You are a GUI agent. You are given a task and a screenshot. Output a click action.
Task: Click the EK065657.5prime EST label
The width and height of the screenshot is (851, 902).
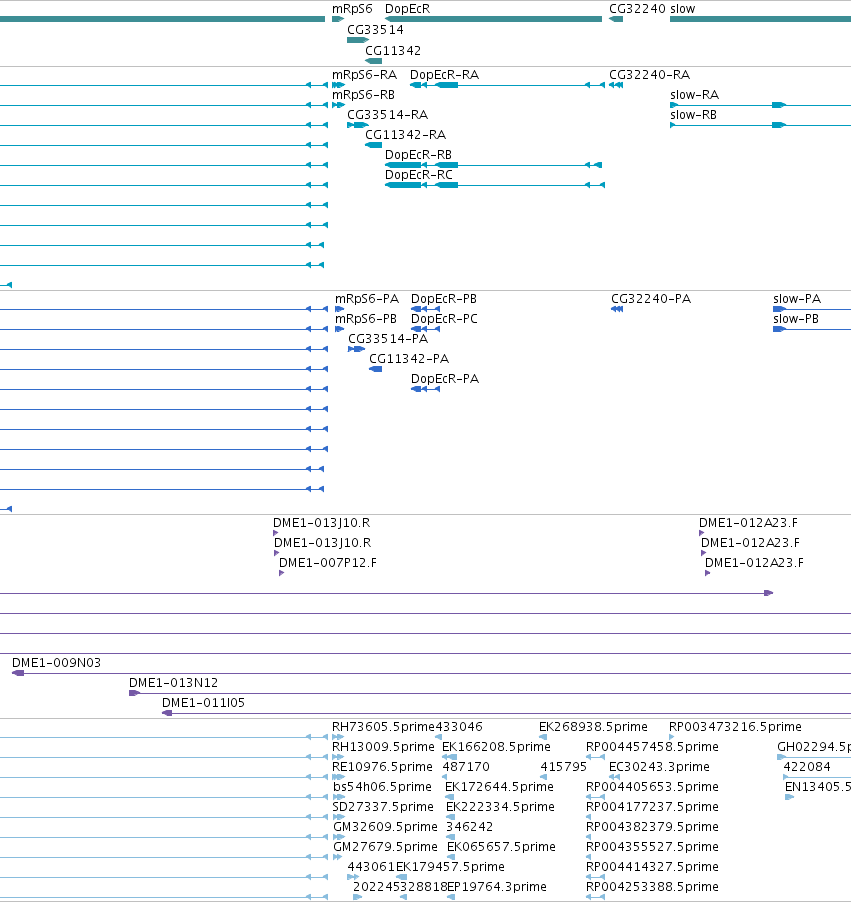pos(501,847)
